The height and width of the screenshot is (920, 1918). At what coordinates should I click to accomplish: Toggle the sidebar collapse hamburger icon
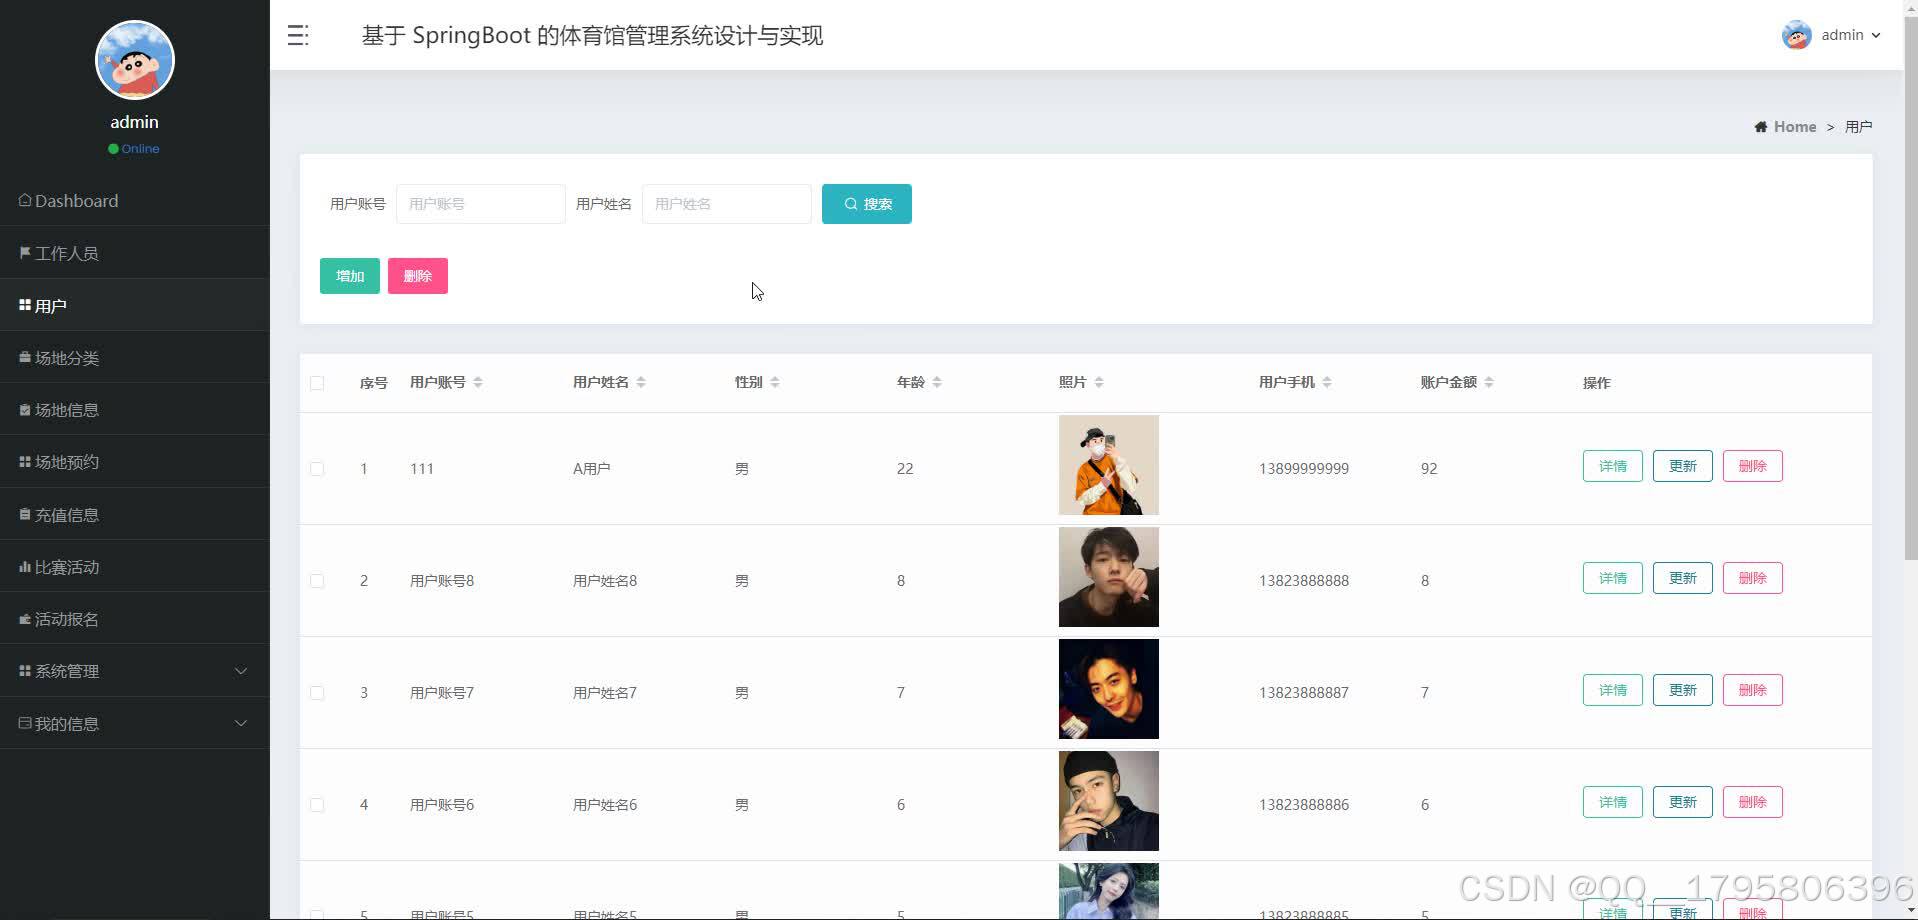click(298, 36)
